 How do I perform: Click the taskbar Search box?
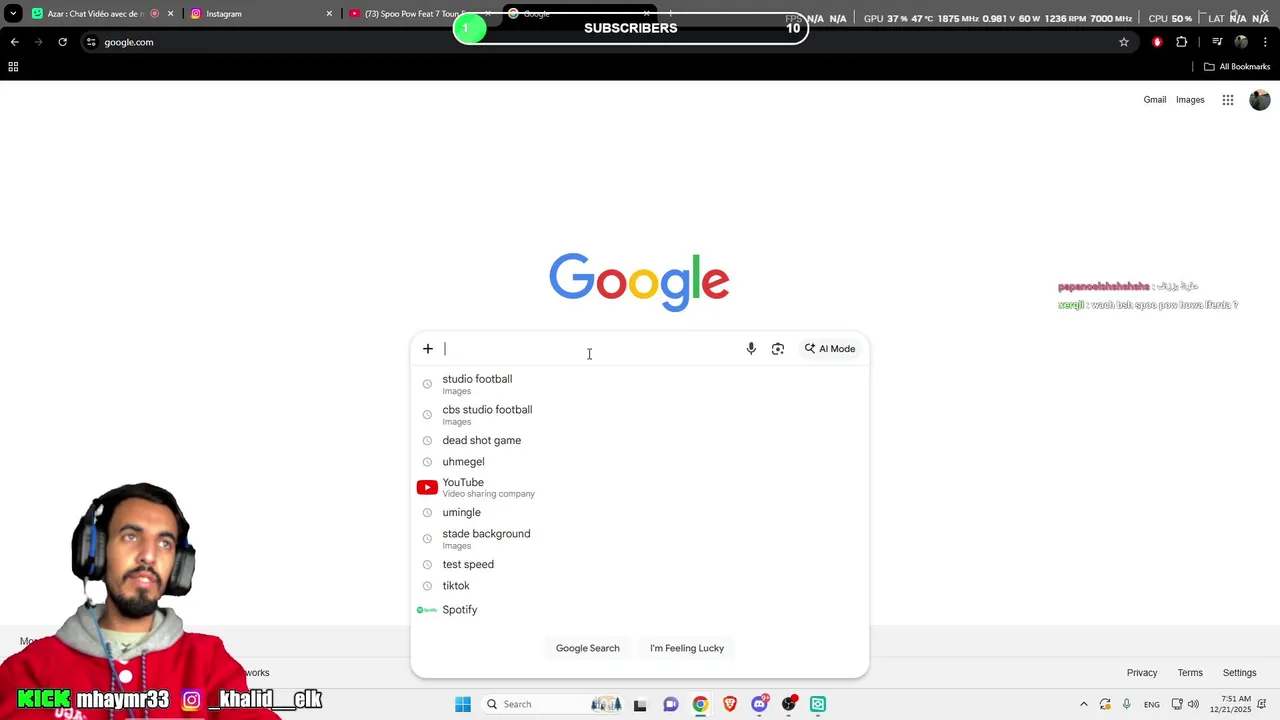coord(554,704)
